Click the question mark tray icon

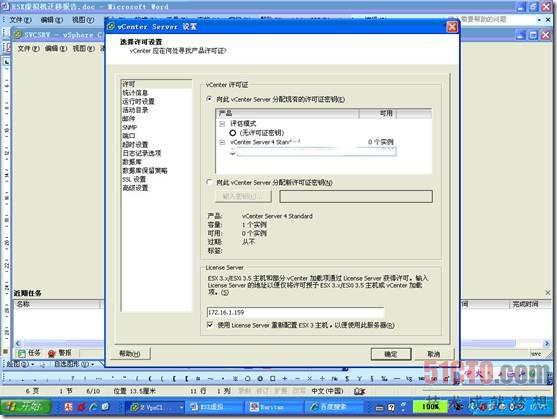pos(391,407)
